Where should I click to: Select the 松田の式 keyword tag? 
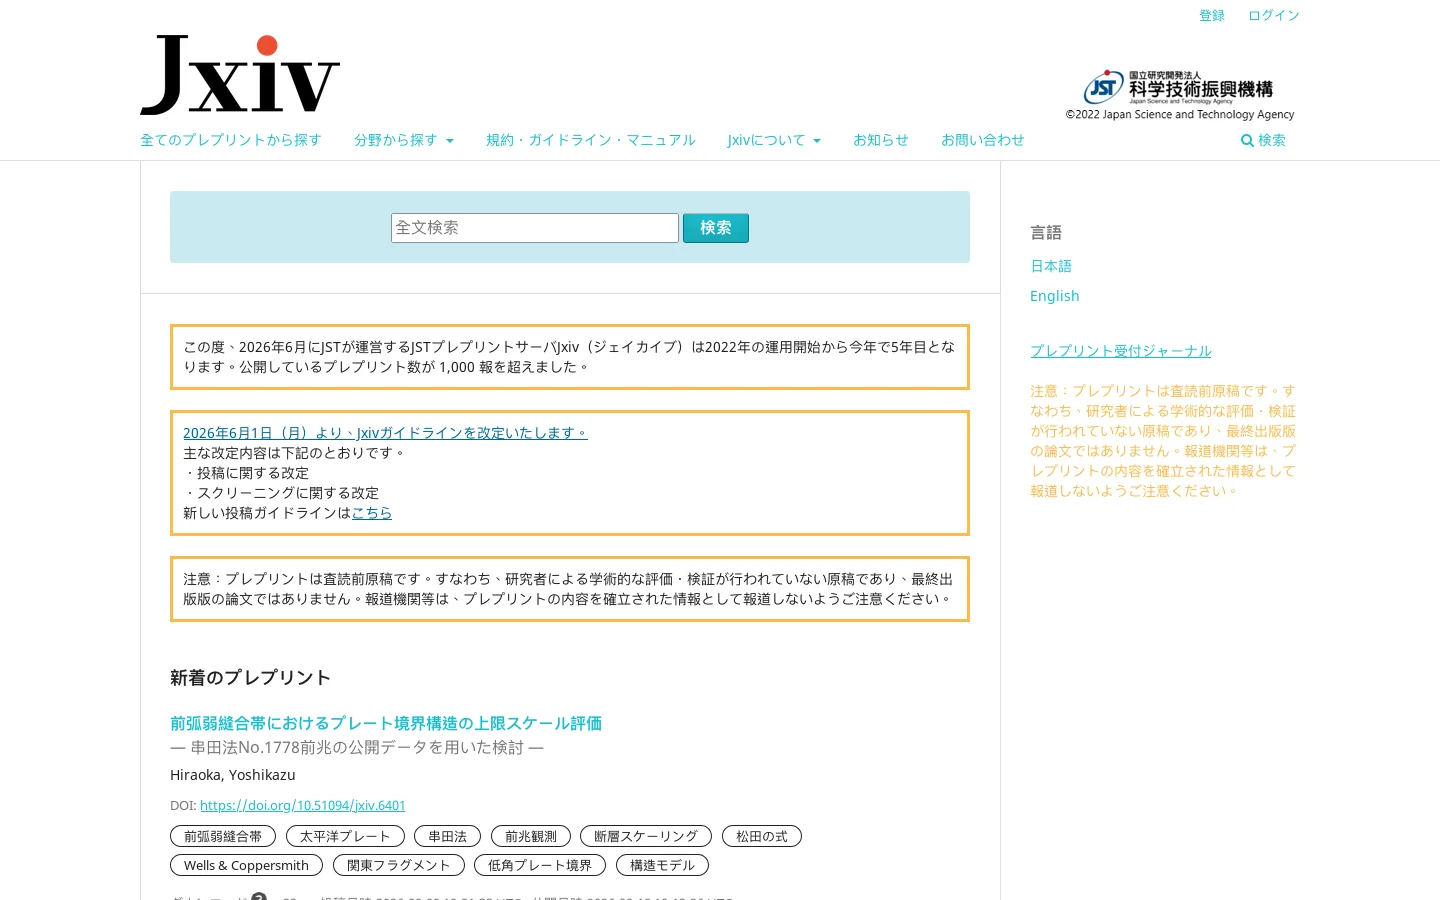[762, 836]
